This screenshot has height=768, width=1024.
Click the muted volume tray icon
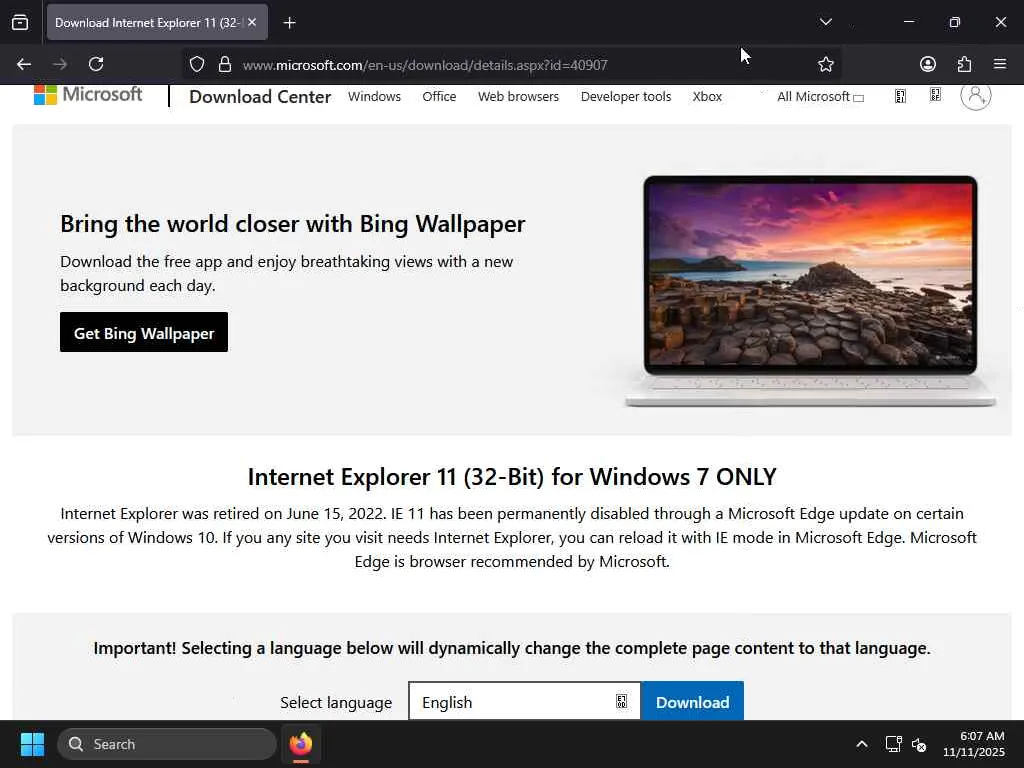920,744
